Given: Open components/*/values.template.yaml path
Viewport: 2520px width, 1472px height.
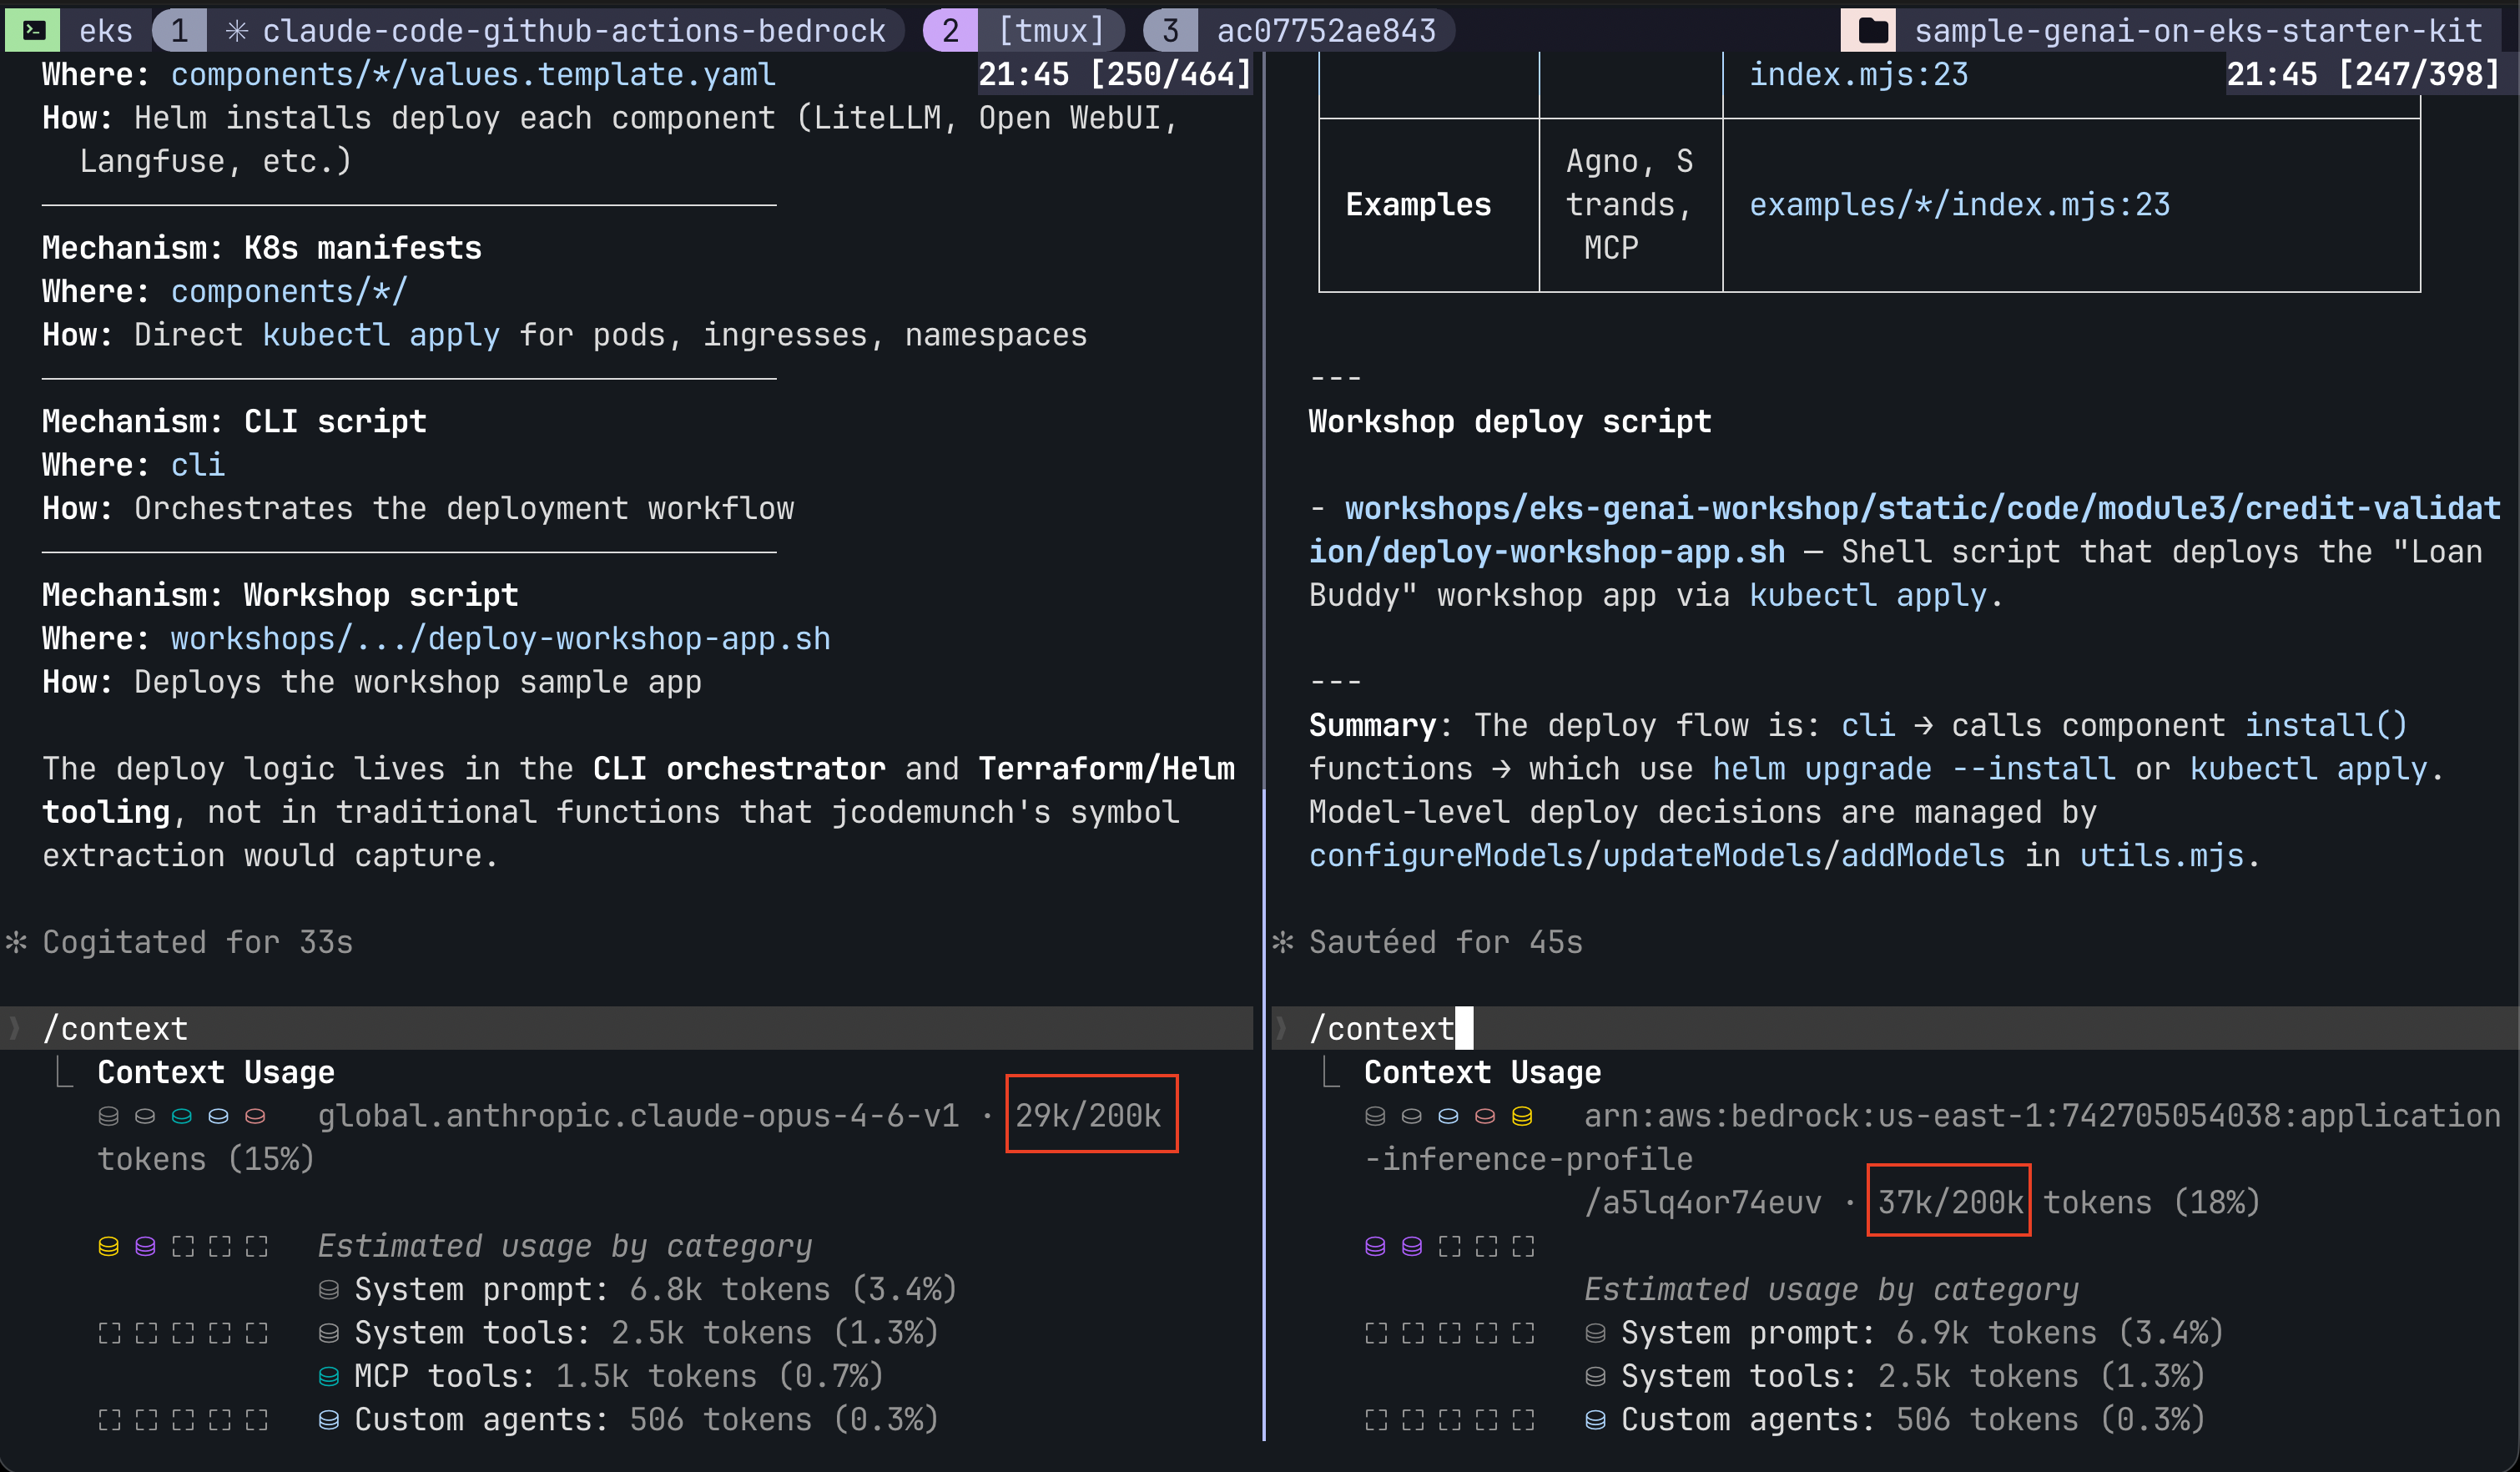Looking at the screenshot, I should [x=473, y=75].
